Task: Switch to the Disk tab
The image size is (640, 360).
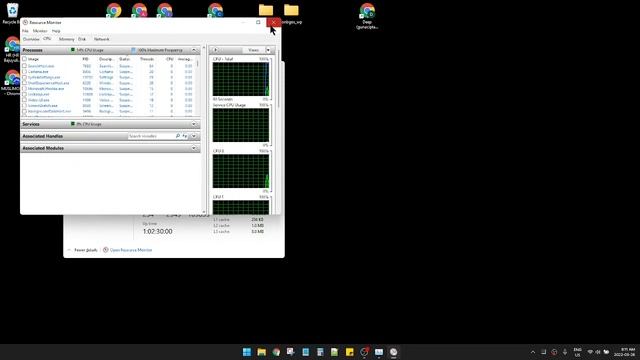Action: (x=82, y=39)
